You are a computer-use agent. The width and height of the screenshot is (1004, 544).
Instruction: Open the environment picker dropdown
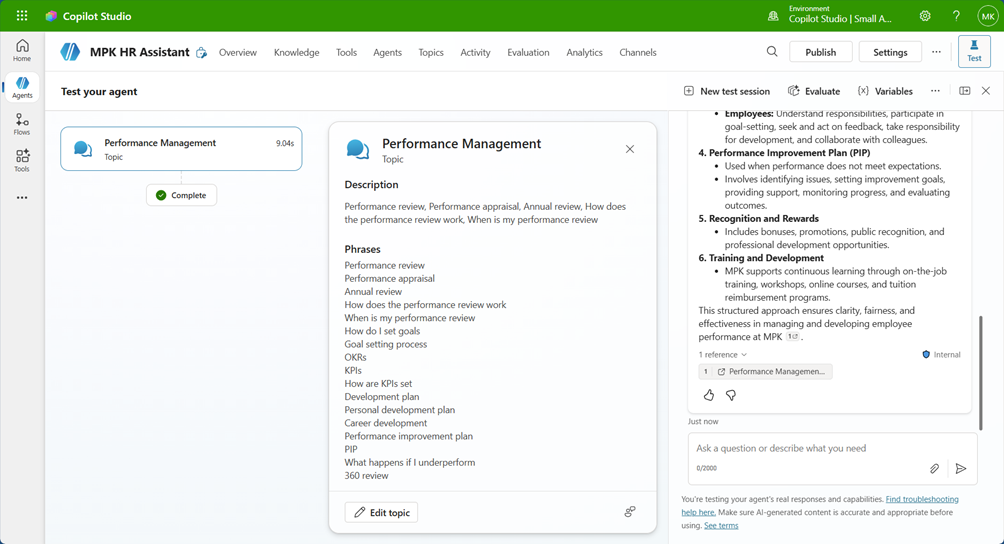tap(832, 16)
